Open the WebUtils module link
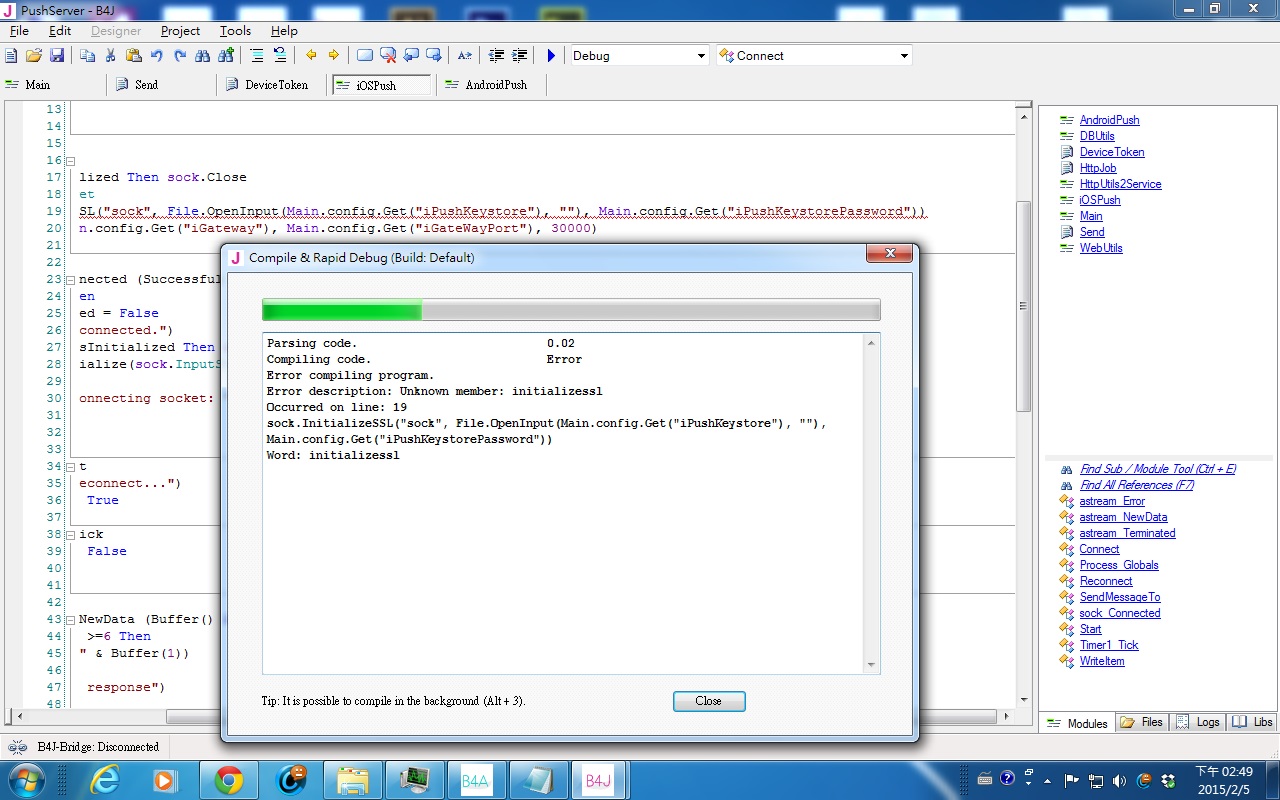This screenshot has height=800, width=1280. pyautogui.click(x=1101, y=248)
